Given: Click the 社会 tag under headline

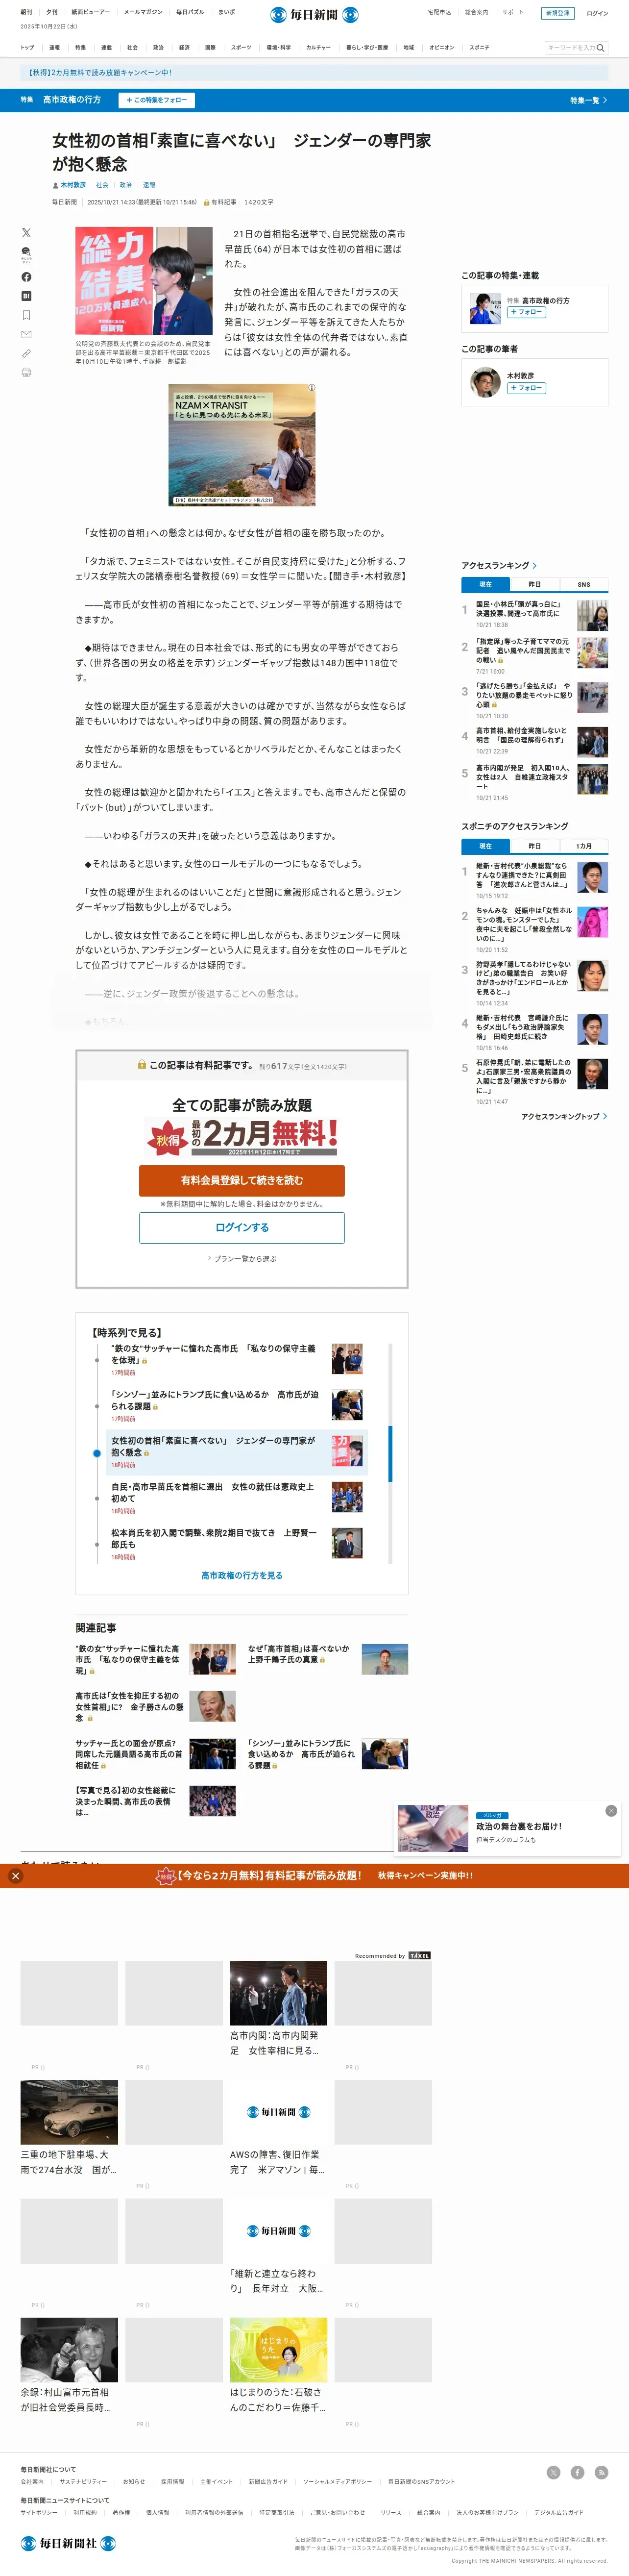Looking at the screenshot, I should [102, 186].
